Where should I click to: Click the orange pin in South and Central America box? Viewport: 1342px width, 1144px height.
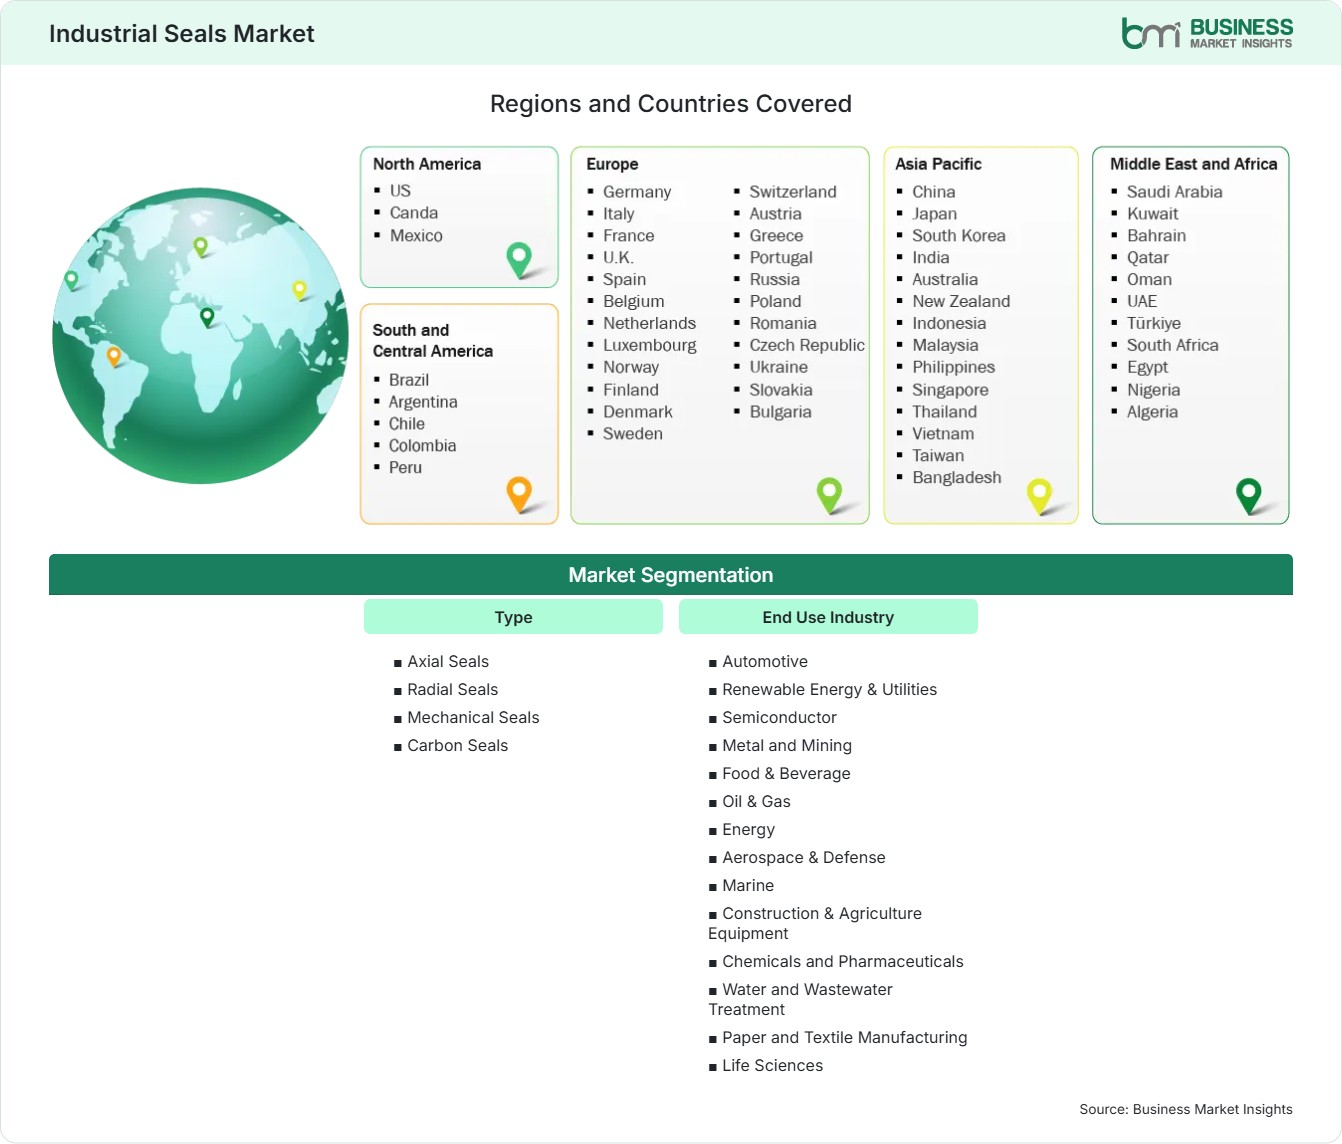point(519,494)
